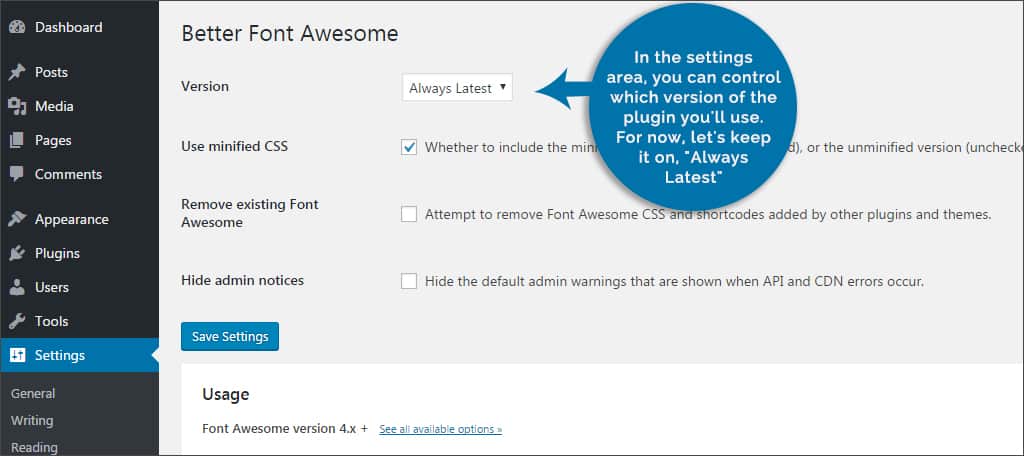Screen dimensions: 1024x456
Task: Click the Dashboard gauge icon
Action: pos(17,27)
